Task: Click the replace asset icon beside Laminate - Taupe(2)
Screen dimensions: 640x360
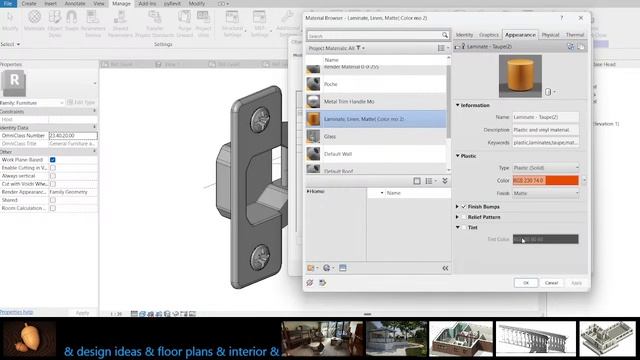Action: pyautogui.click(x=571, y=47)
